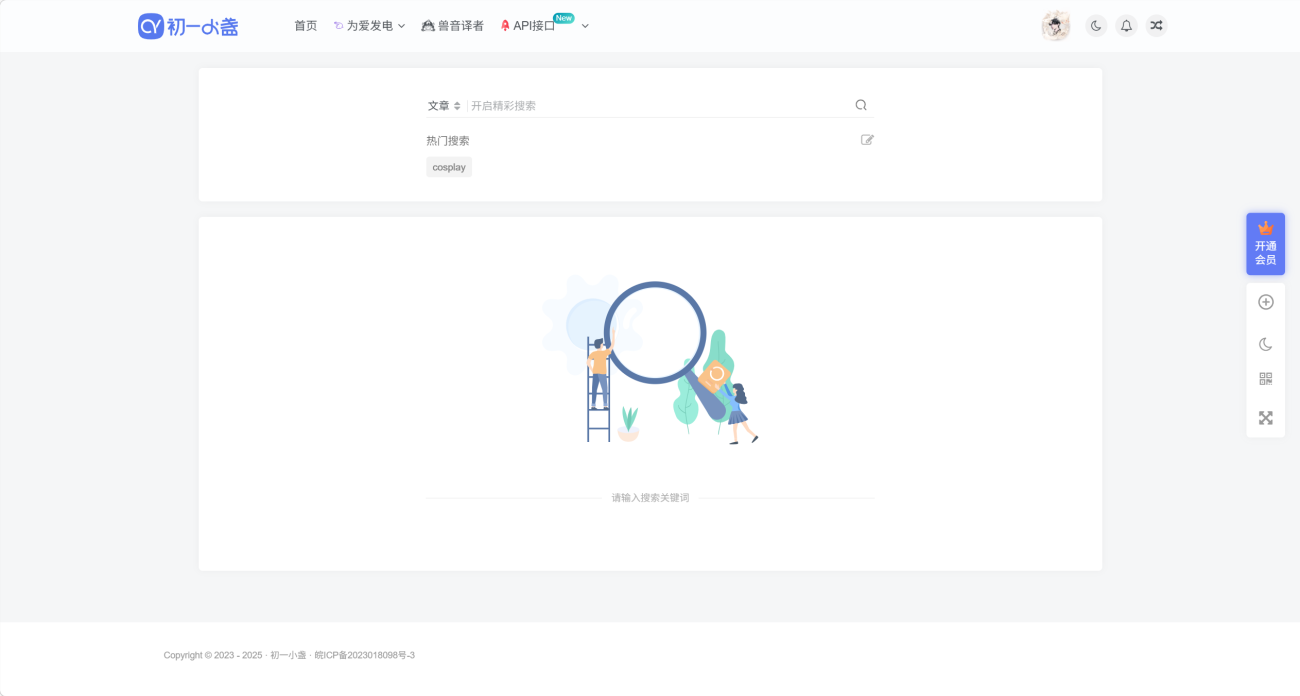Edit hot searches with the pencil icon

click(x=867, y=140)
